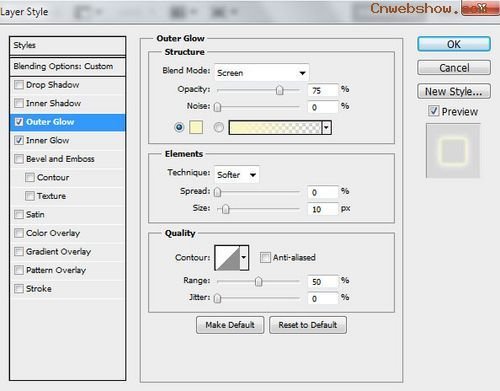Enable the Satin checkbox
This screenshot has height=391, width=500.
[x=19, y=214]
